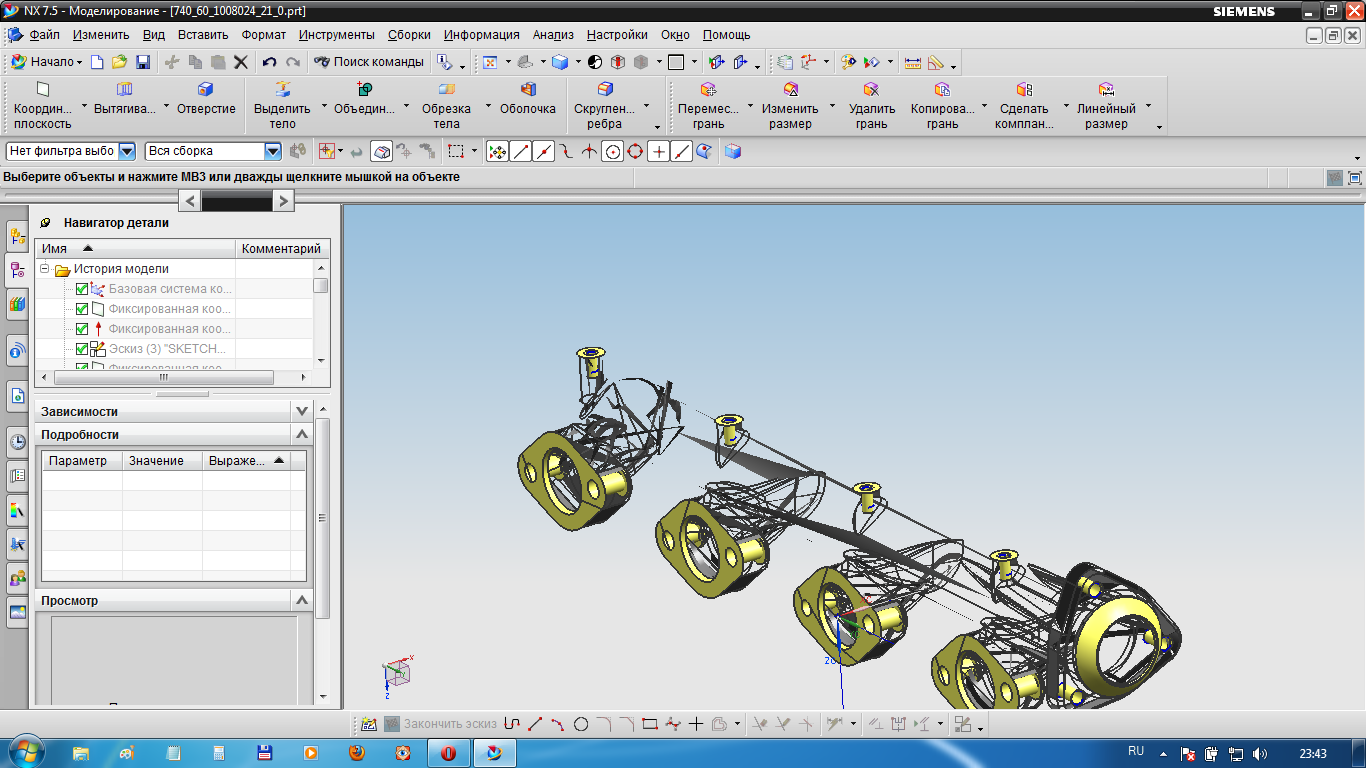Uncheck the Фиксированная коо... feature with the red arrow icon

click(x=82, y=329)
